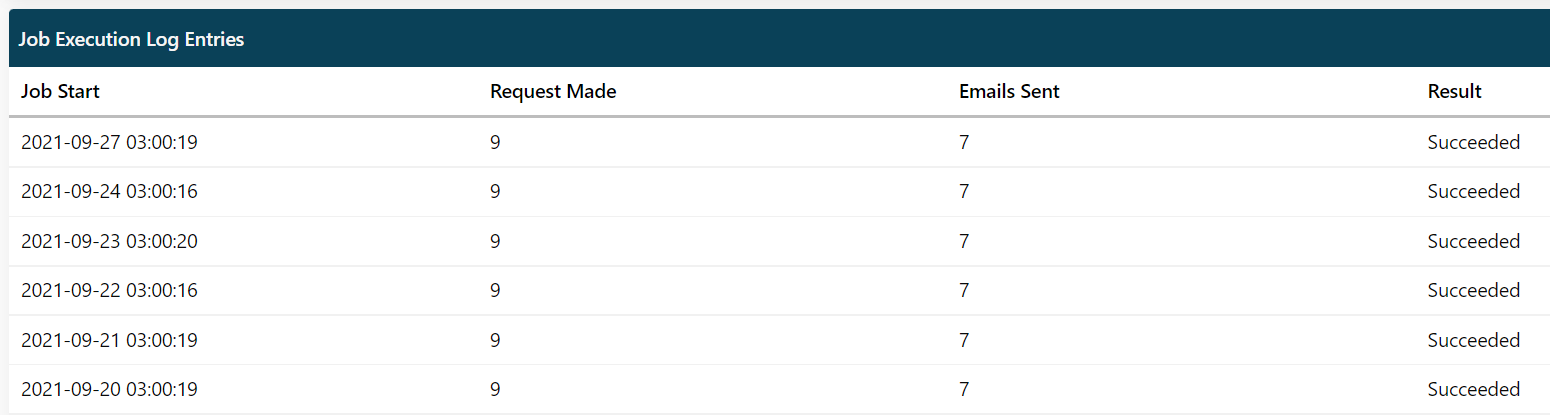Click the Result column header

[x=1454, y=92]
